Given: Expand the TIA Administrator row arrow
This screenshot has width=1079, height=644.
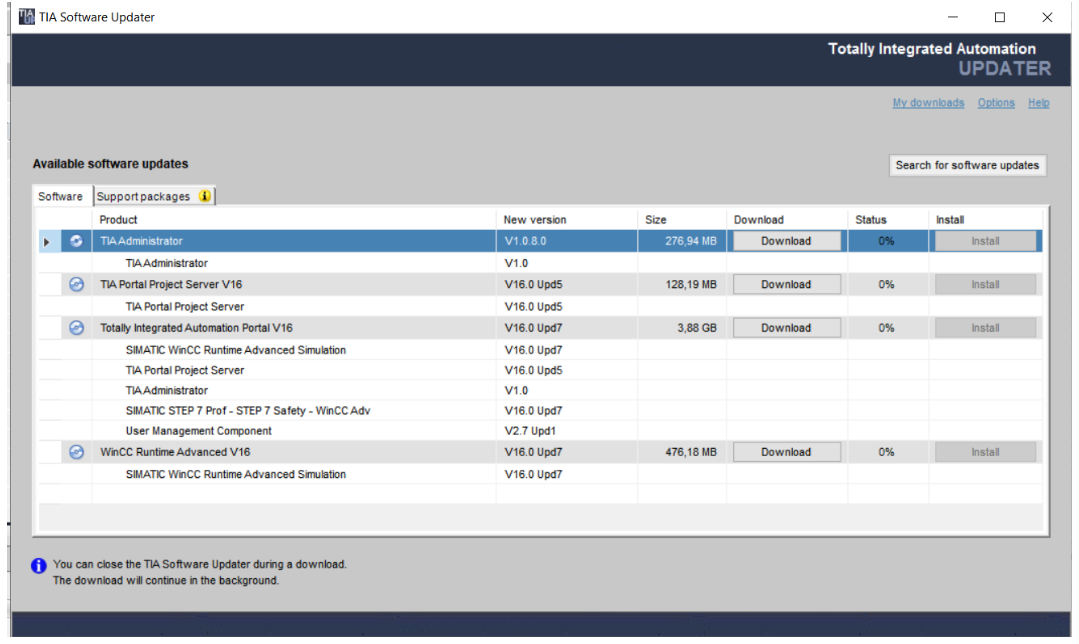Looking at the screenshot, I should tap(47, 242).
